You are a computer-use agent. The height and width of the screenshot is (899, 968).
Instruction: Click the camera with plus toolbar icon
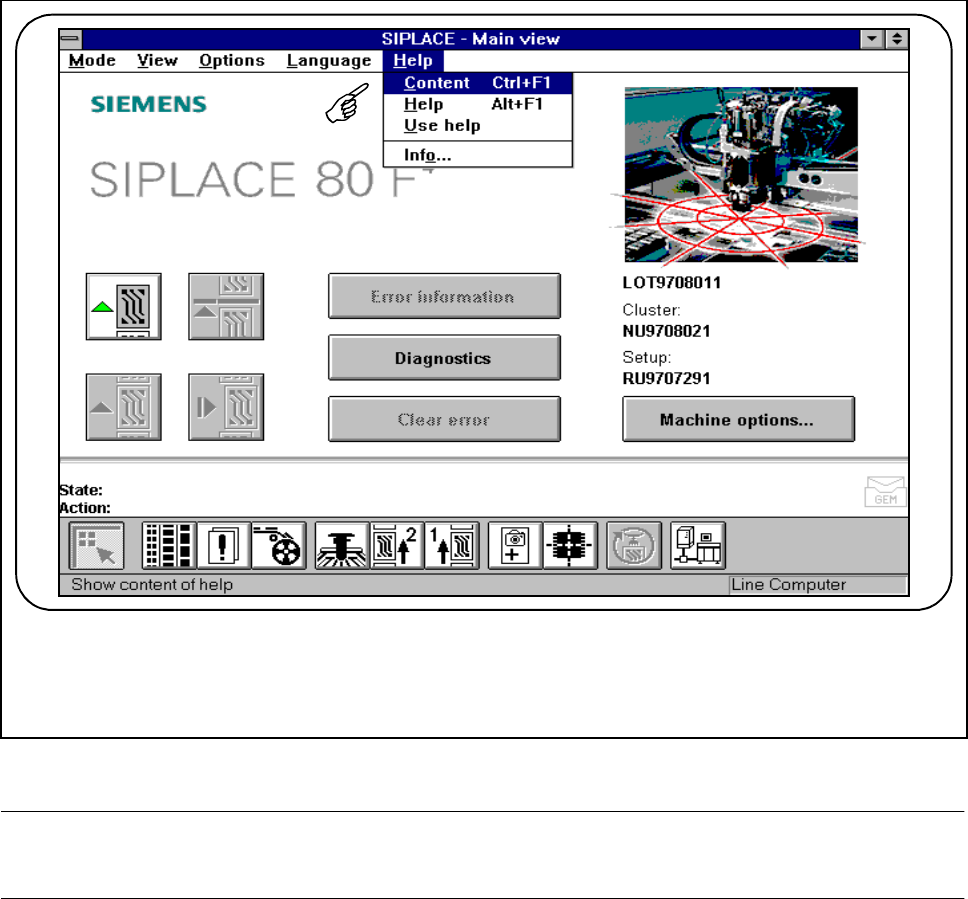(515, 546)
